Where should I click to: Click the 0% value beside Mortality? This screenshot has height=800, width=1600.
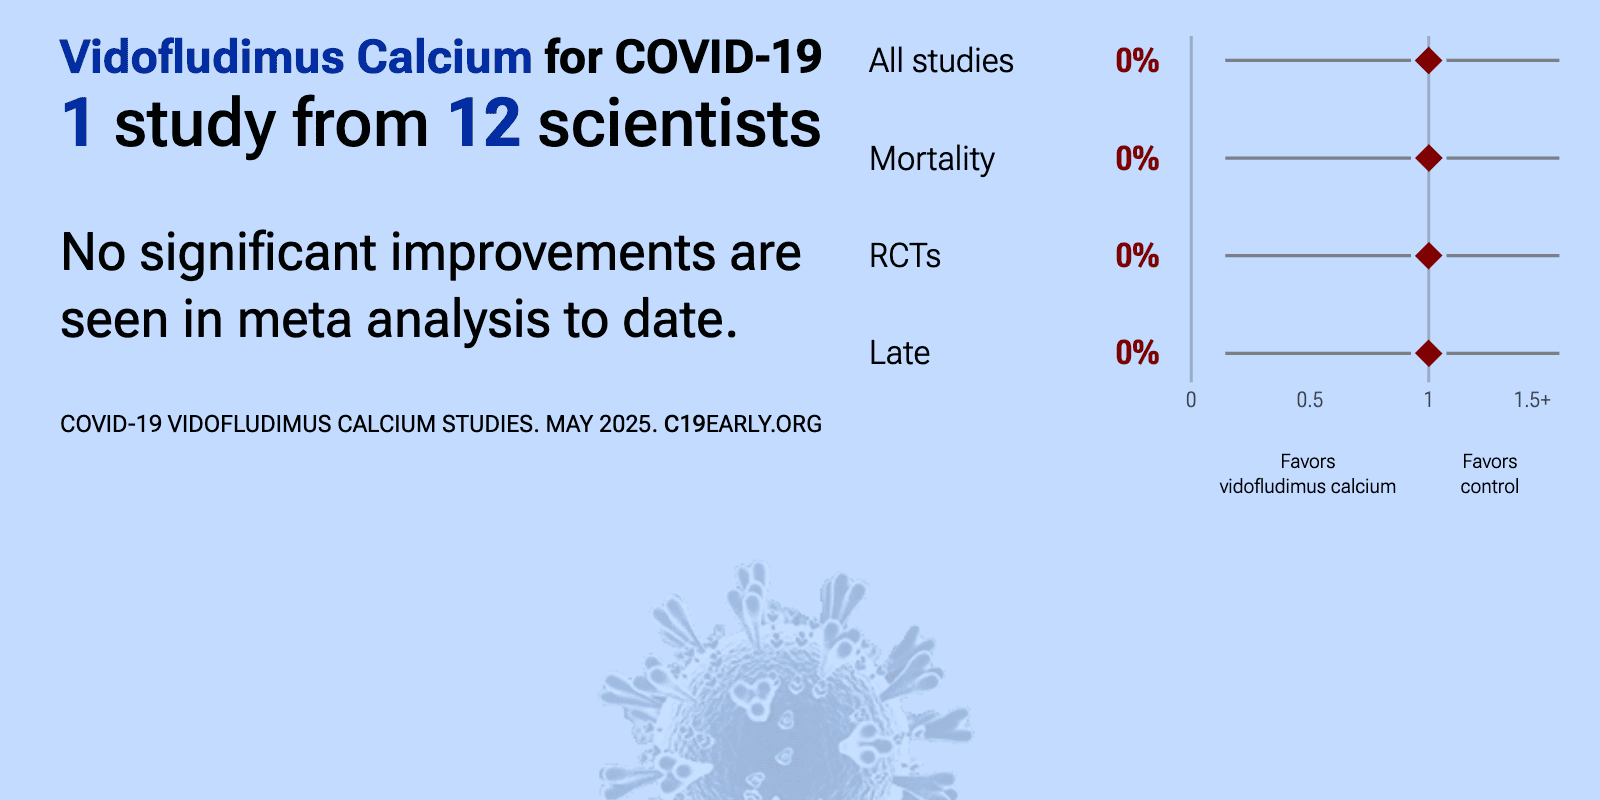coord(1137,158)
